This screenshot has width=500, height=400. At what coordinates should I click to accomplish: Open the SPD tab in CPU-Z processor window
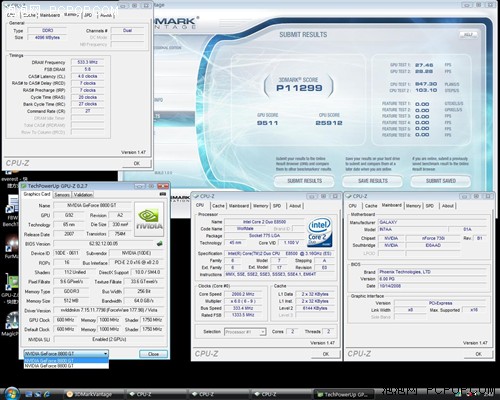[277, 206]
